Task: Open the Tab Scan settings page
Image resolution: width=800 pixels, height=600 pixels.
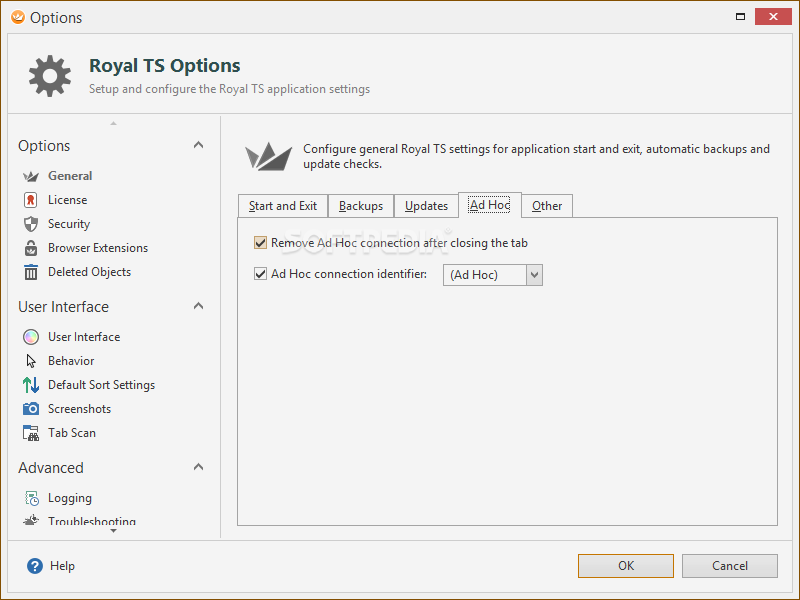Action: click(x=72, y=433)
